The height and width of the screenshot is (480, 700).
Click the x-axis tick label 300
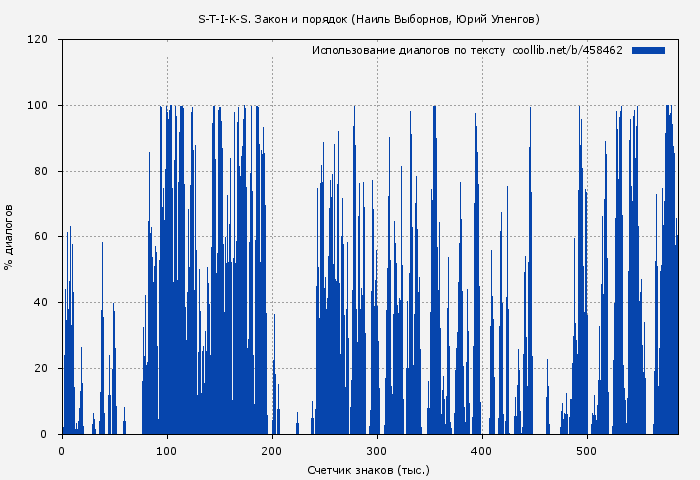coord(377,450)
